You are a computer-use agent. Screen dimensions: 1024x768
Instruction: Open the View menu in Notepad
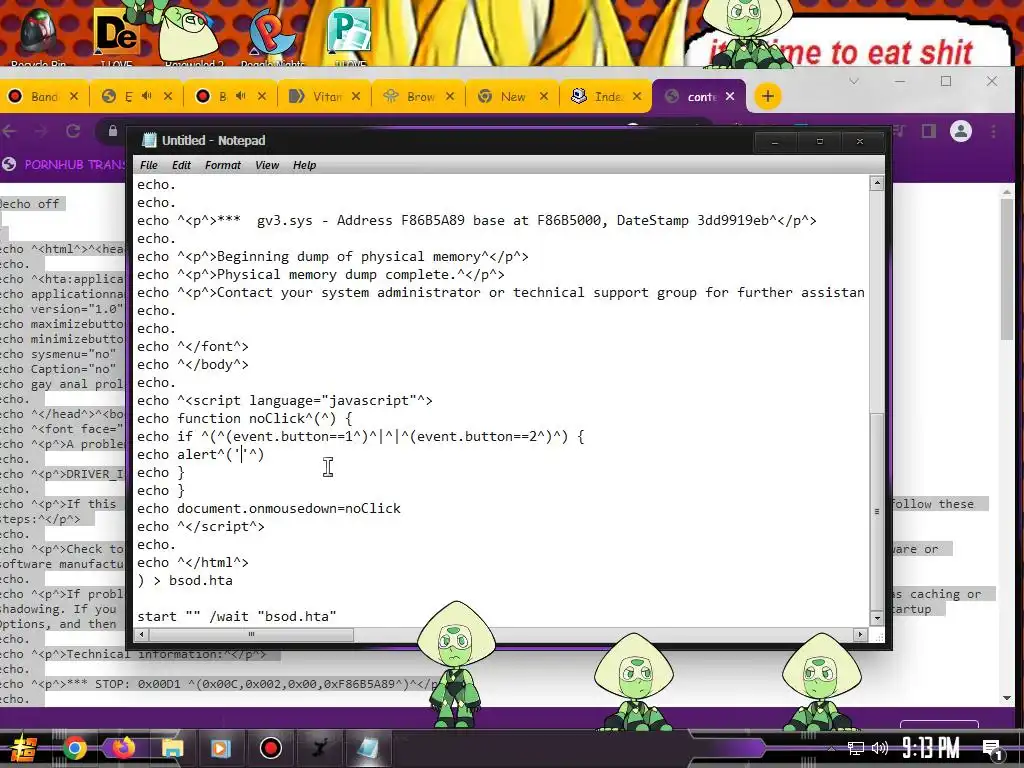(266, 165)
